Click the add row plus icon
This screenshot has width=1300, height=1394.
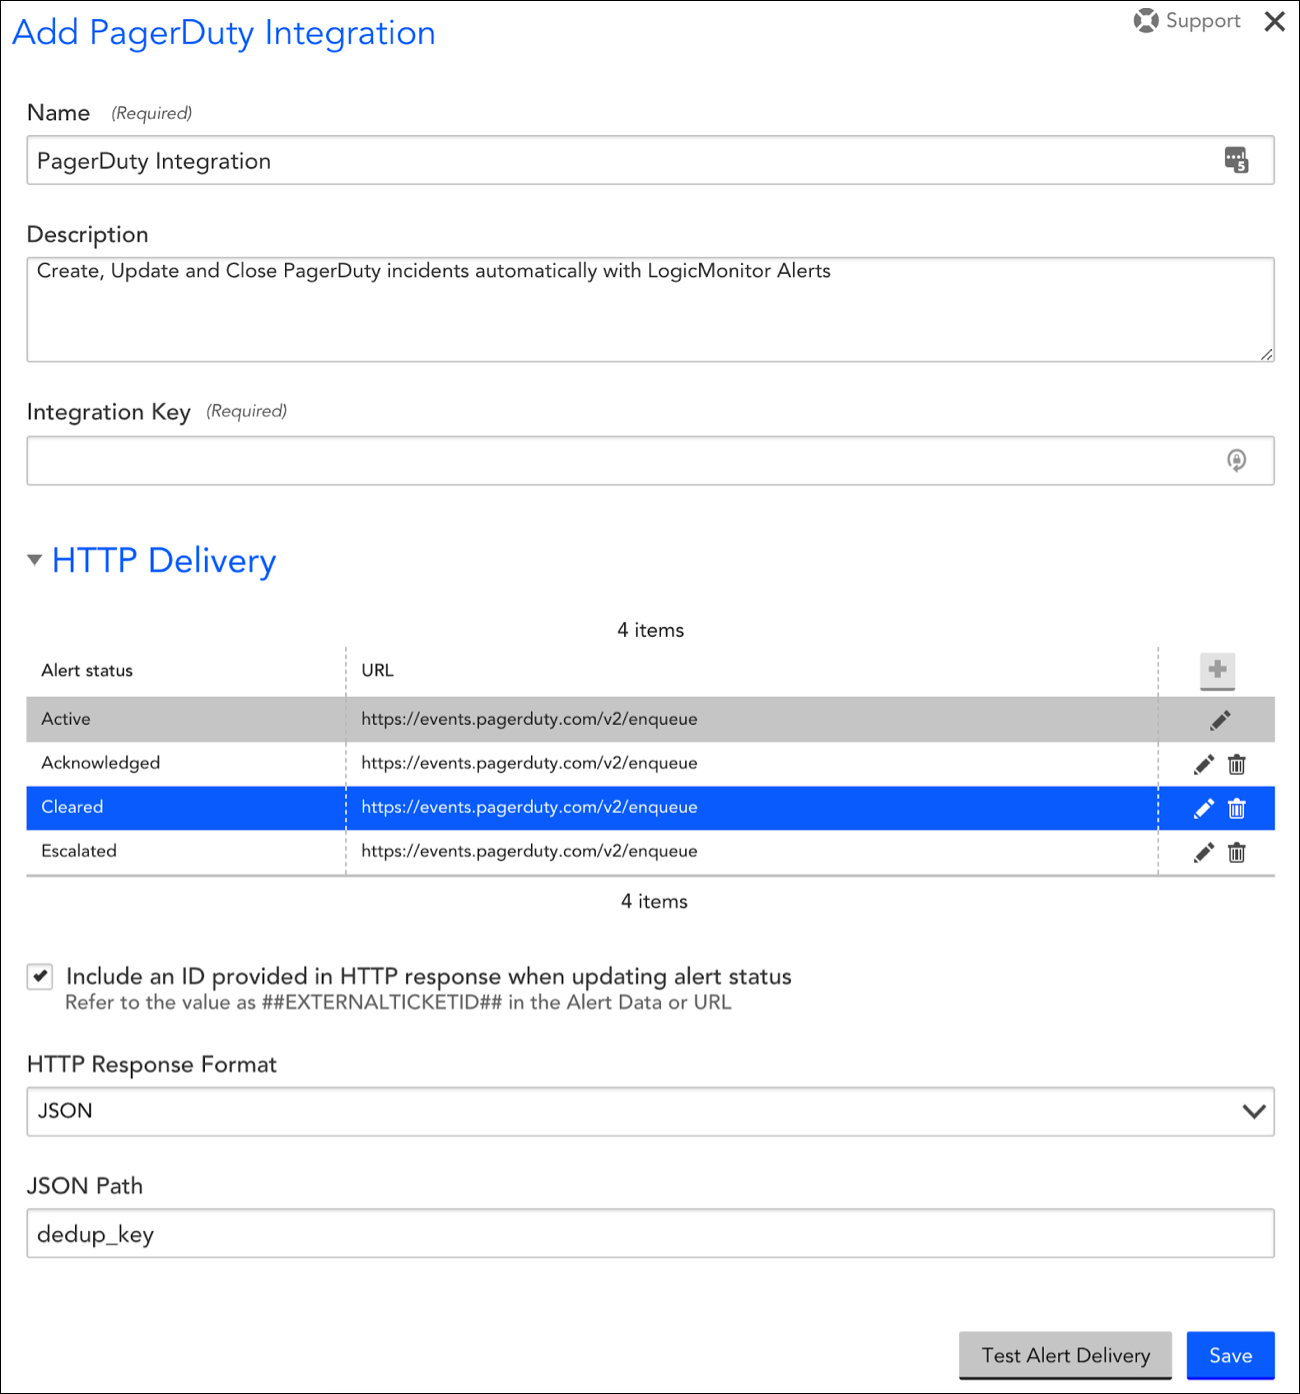[1217, 670]
